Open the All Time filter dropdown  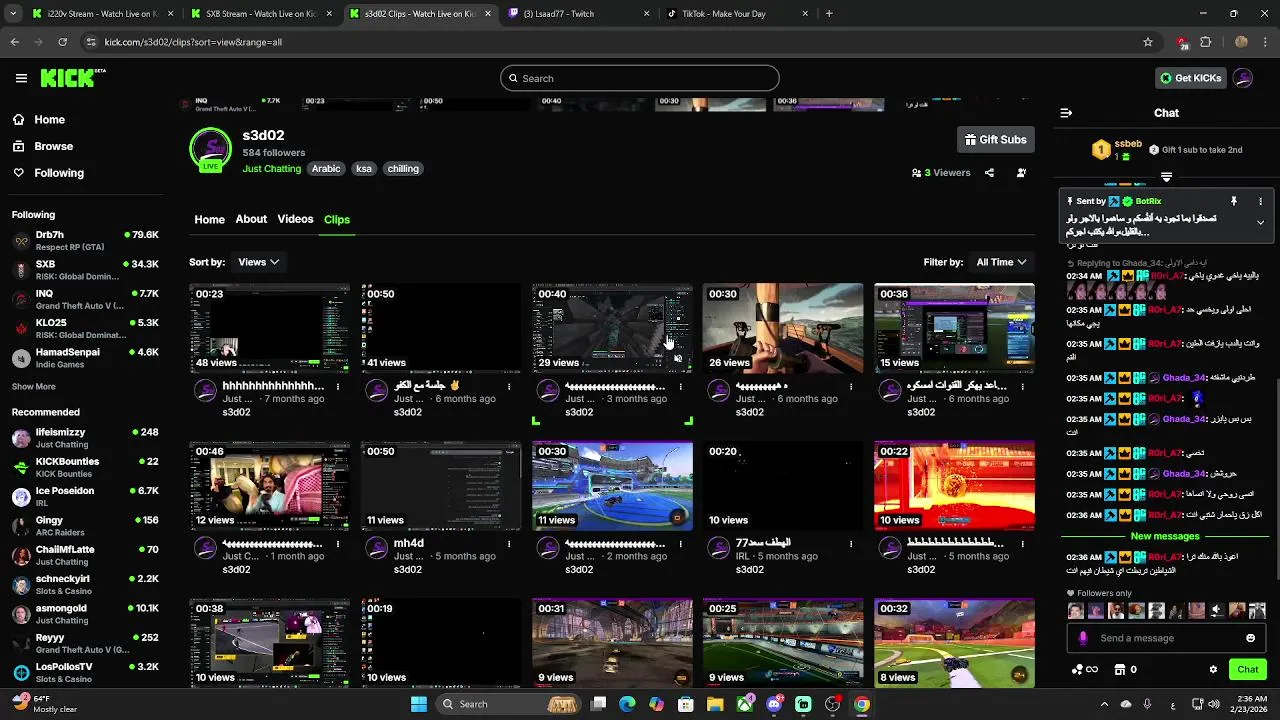(x=1001, y=262)
